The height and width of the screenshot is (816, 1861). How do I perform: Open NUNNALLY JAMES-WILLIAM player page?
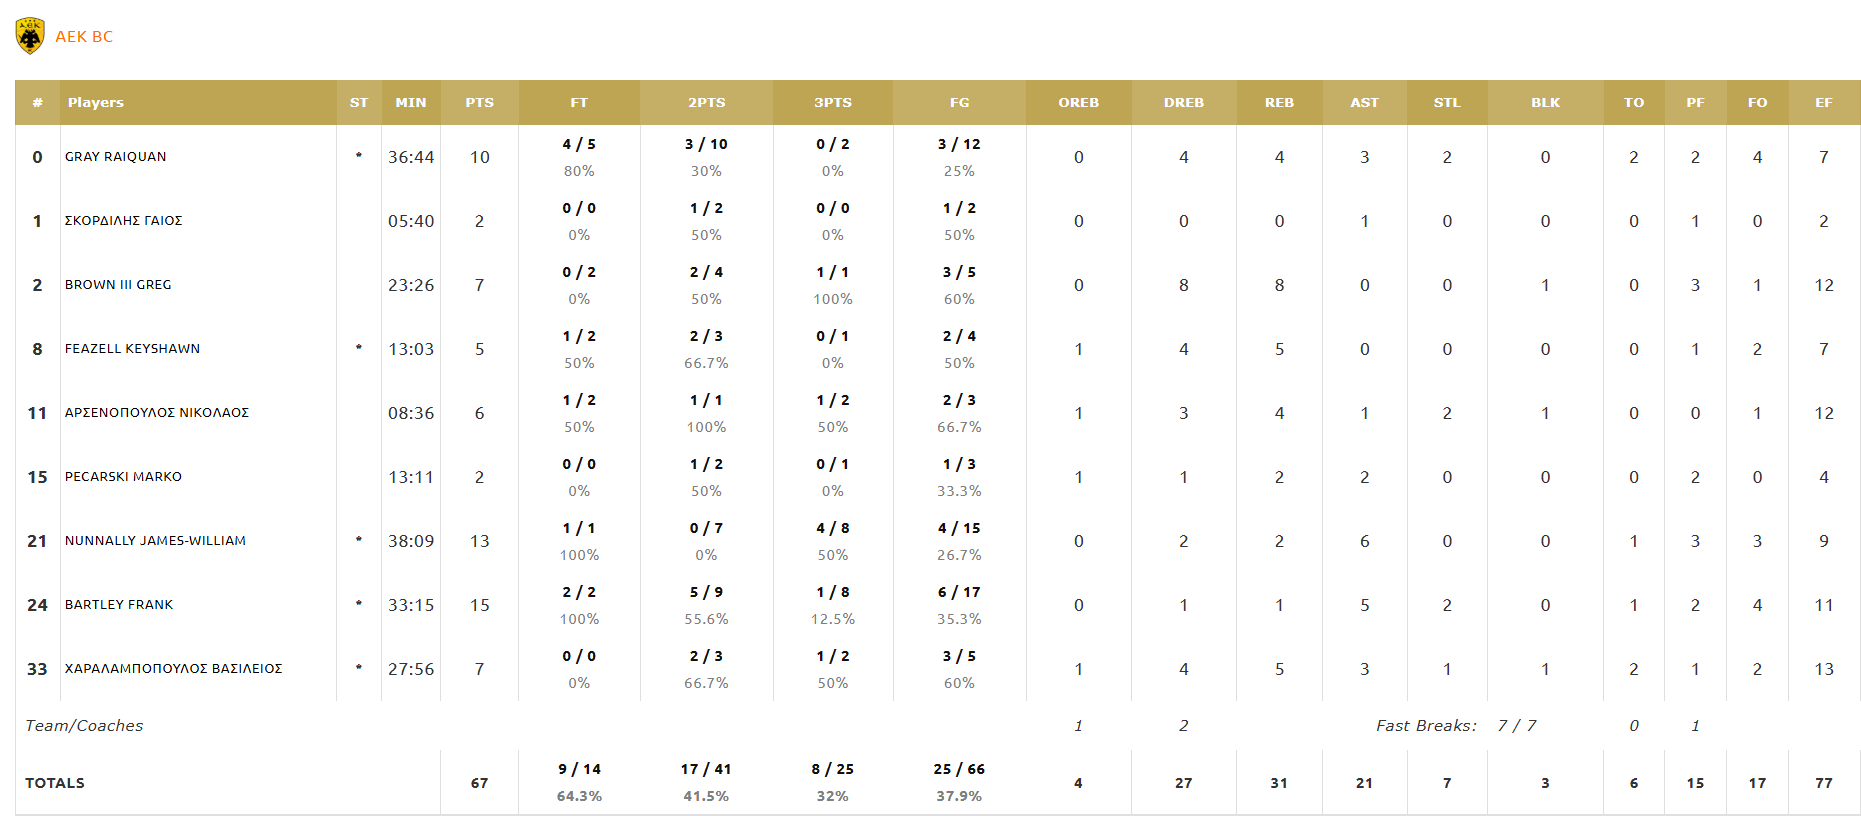point(155,541)
